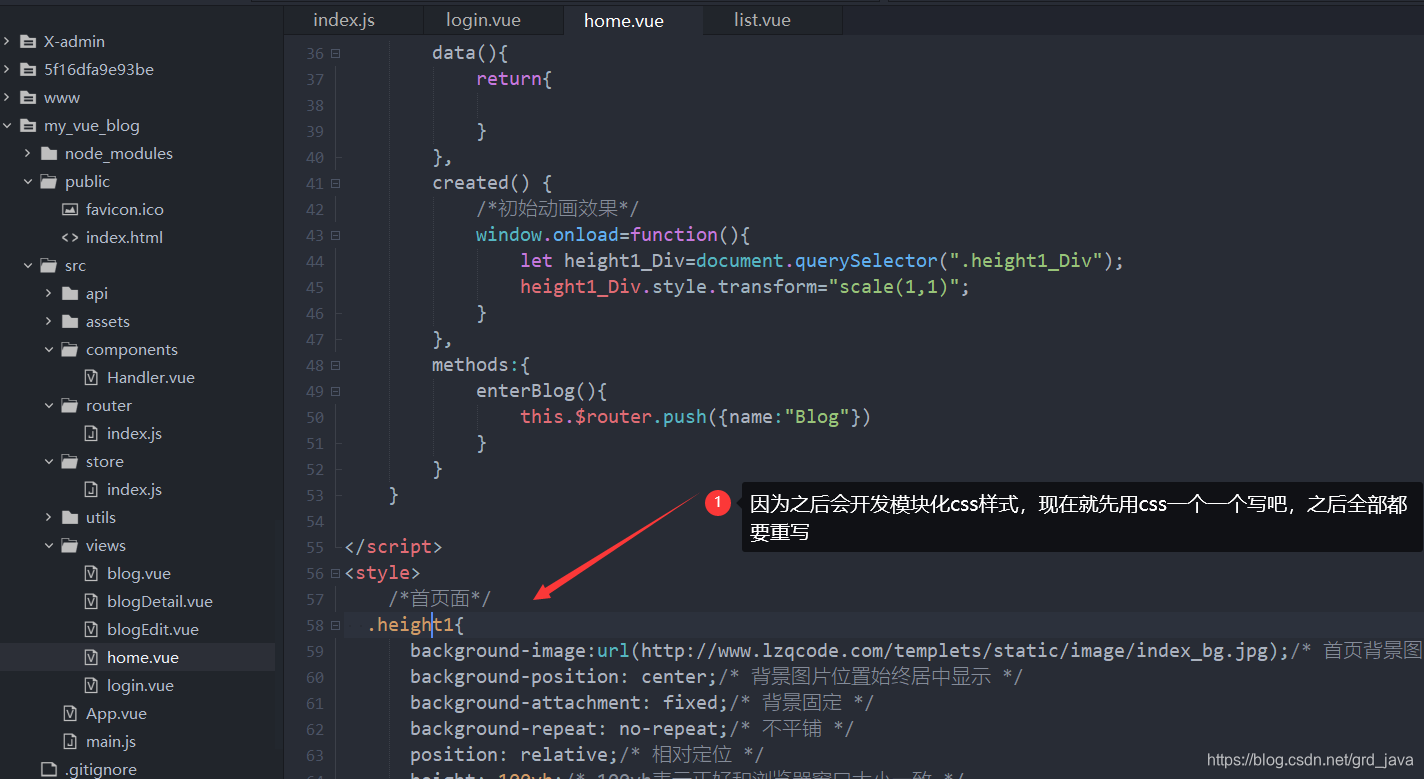Click the store folder icon

tap(70, 462)
